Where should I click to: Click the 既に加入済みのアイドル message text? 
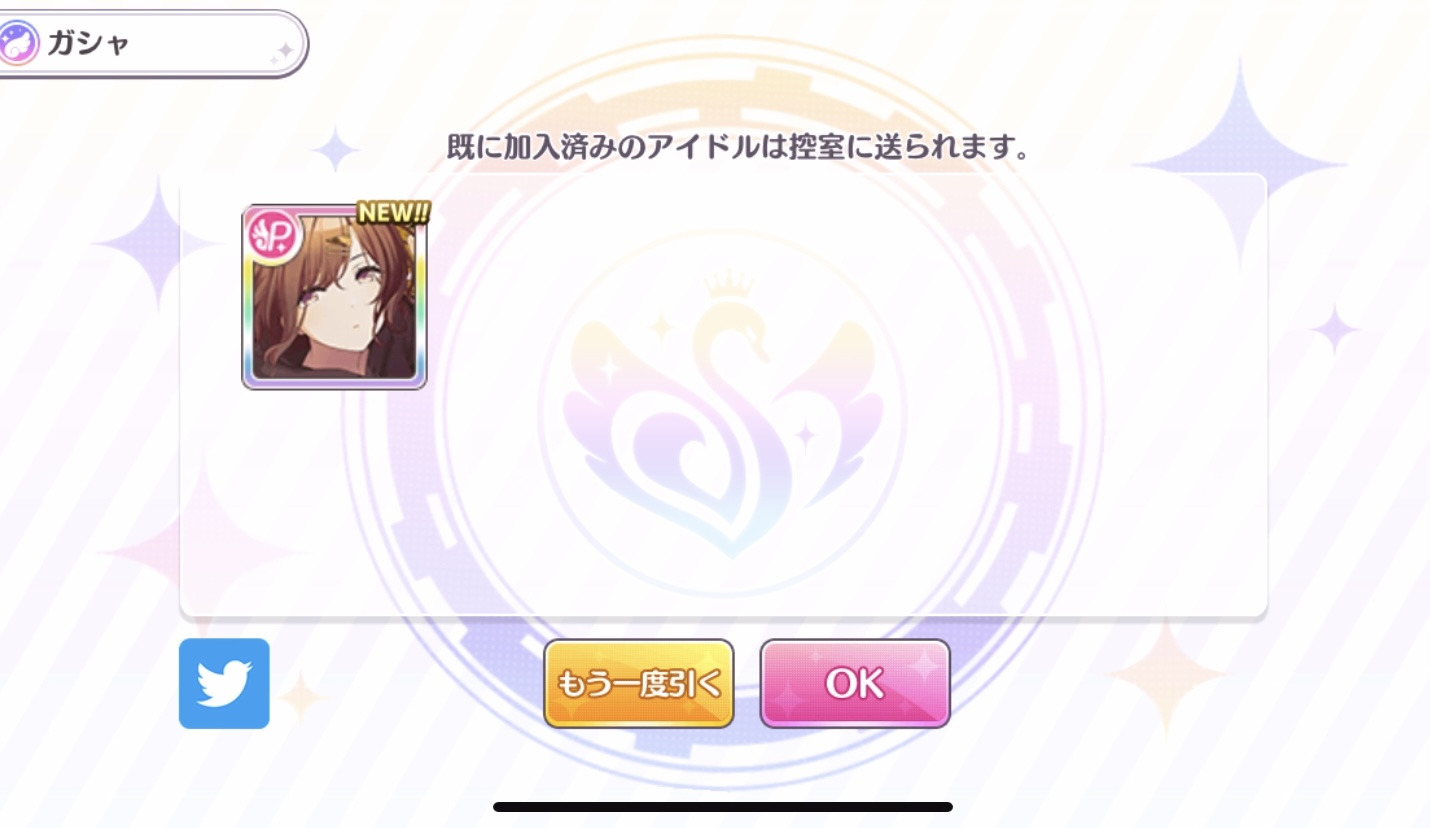pos(738,149)
